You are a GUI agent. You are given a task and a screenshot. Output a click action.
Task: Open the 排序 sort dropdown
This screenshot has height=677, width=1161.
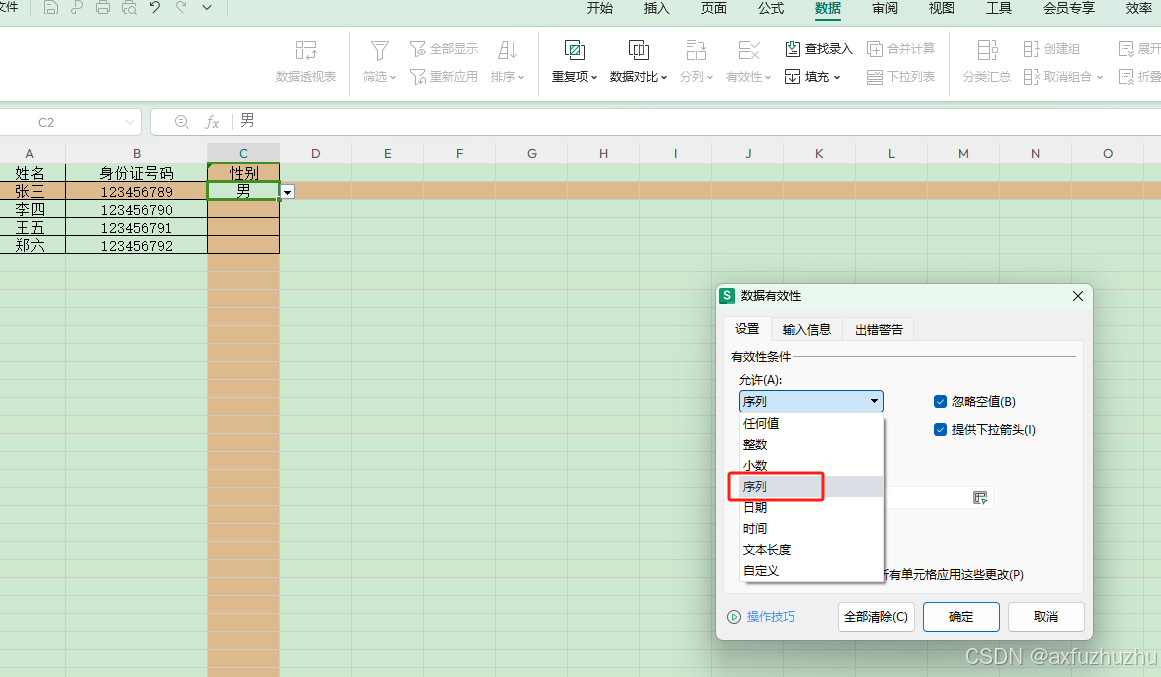tap(507, 61)
